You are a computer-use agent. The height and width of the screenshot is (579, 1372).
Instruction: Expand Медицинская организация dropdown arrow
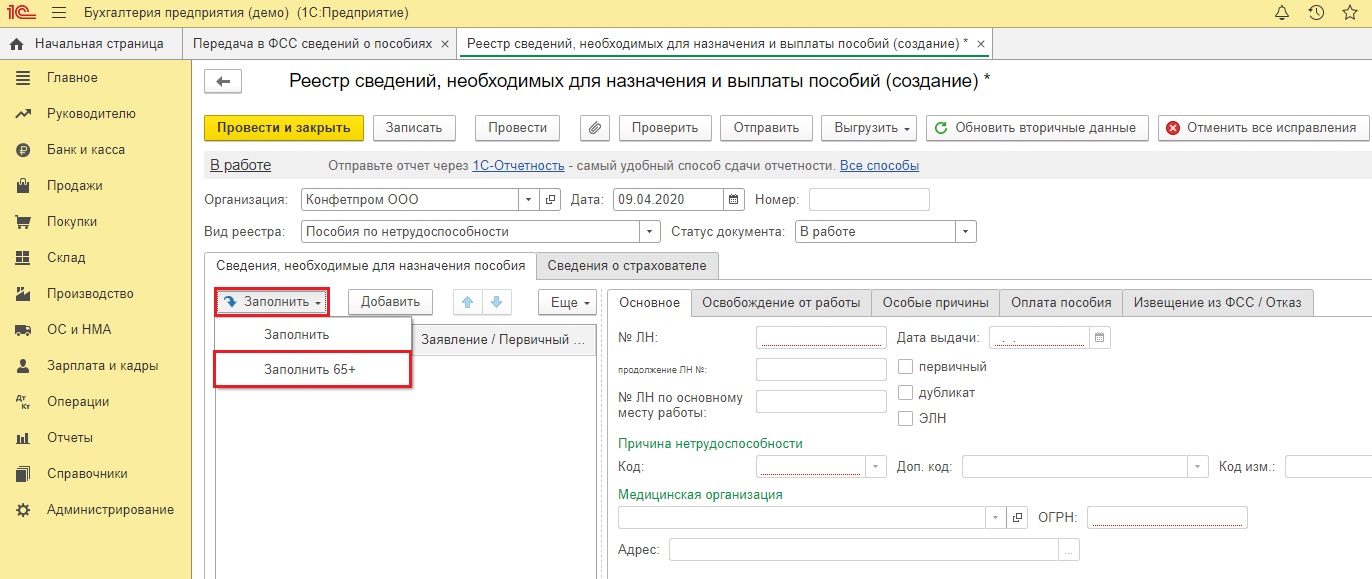(x=996, y=517)
